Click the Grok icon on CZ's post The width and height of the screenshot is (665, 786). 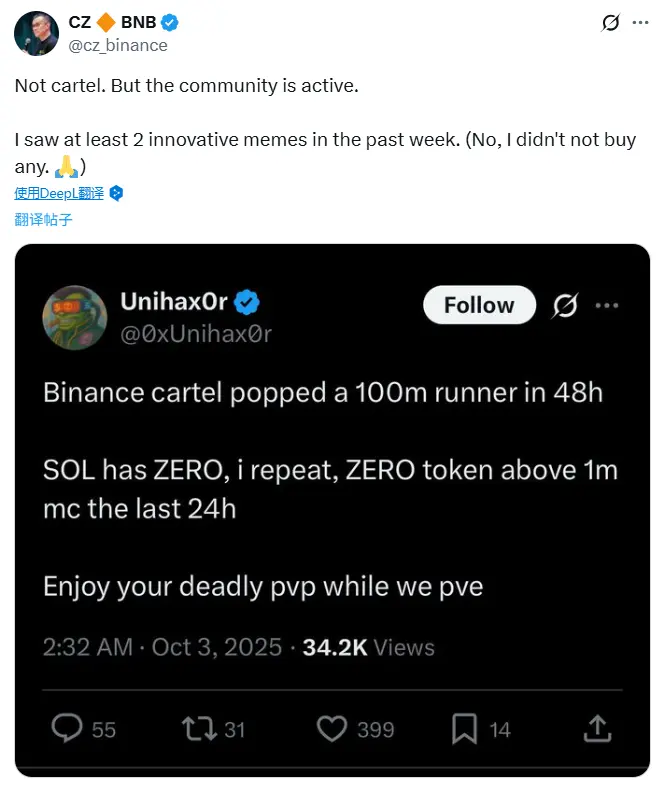610,23
